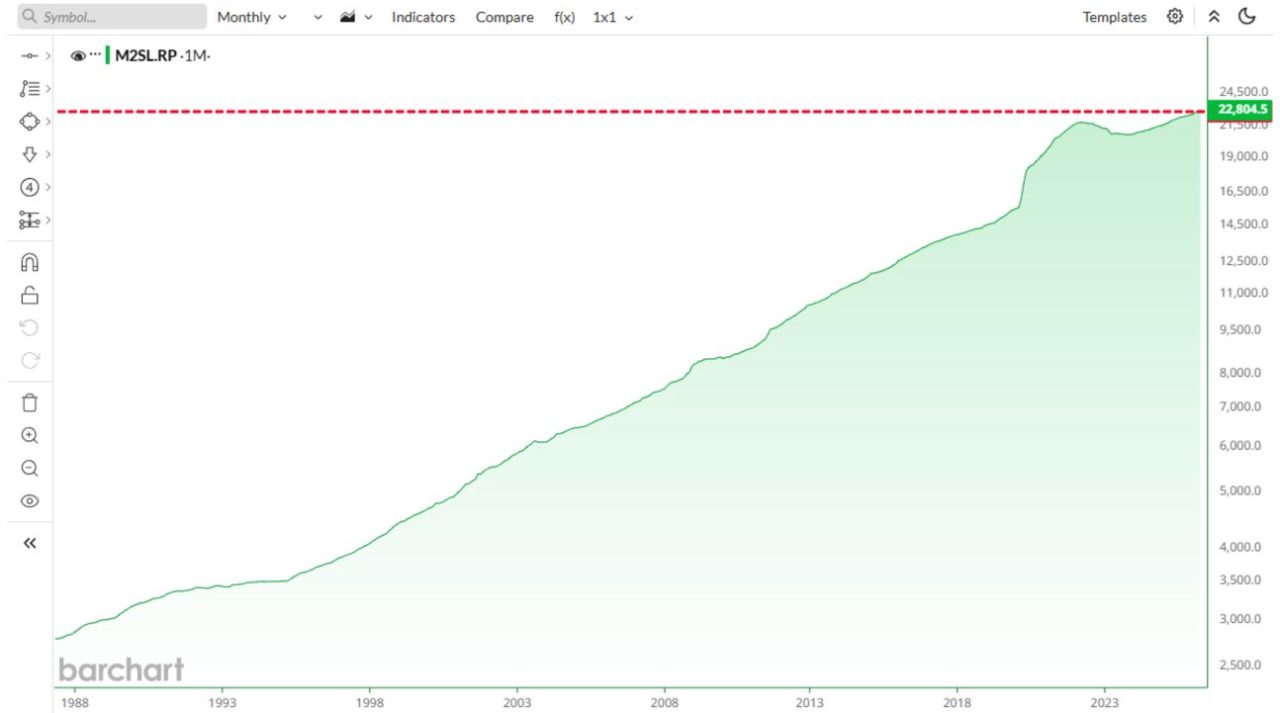Select the arrow marker tool icon
This screenshot has height=713, width=1280.
[29, 154]
